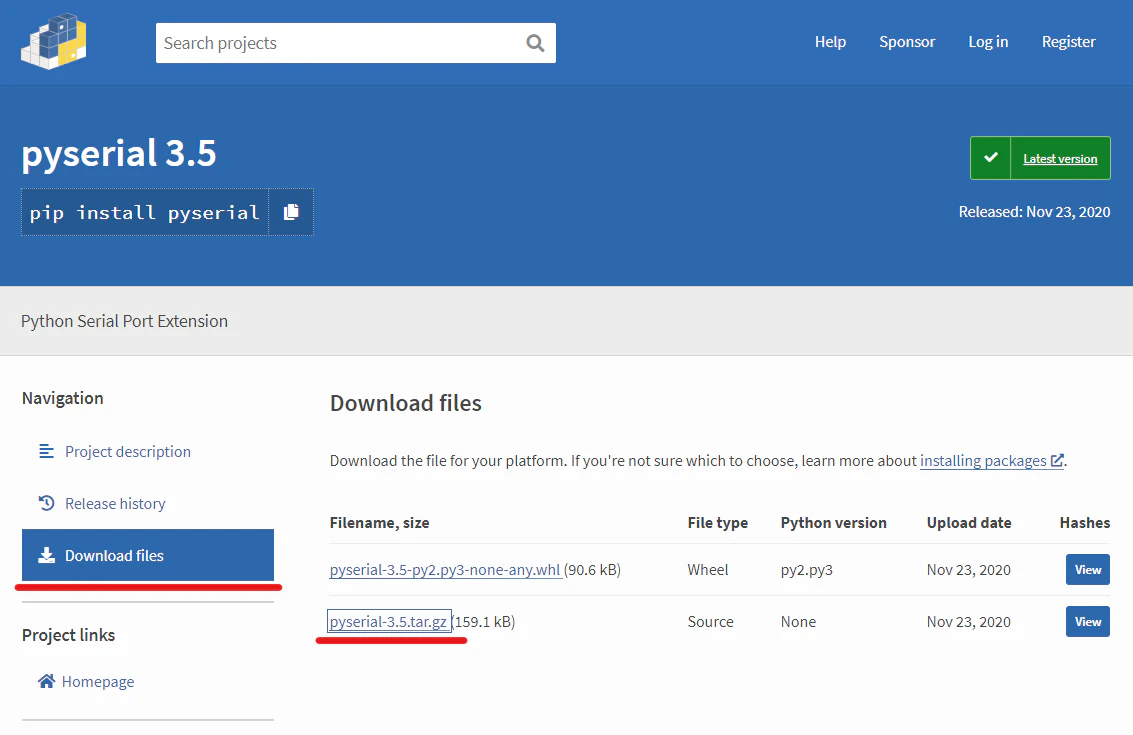1133x735 pixels.
Task: Open the Help page
Action: [x=830, y=42]
